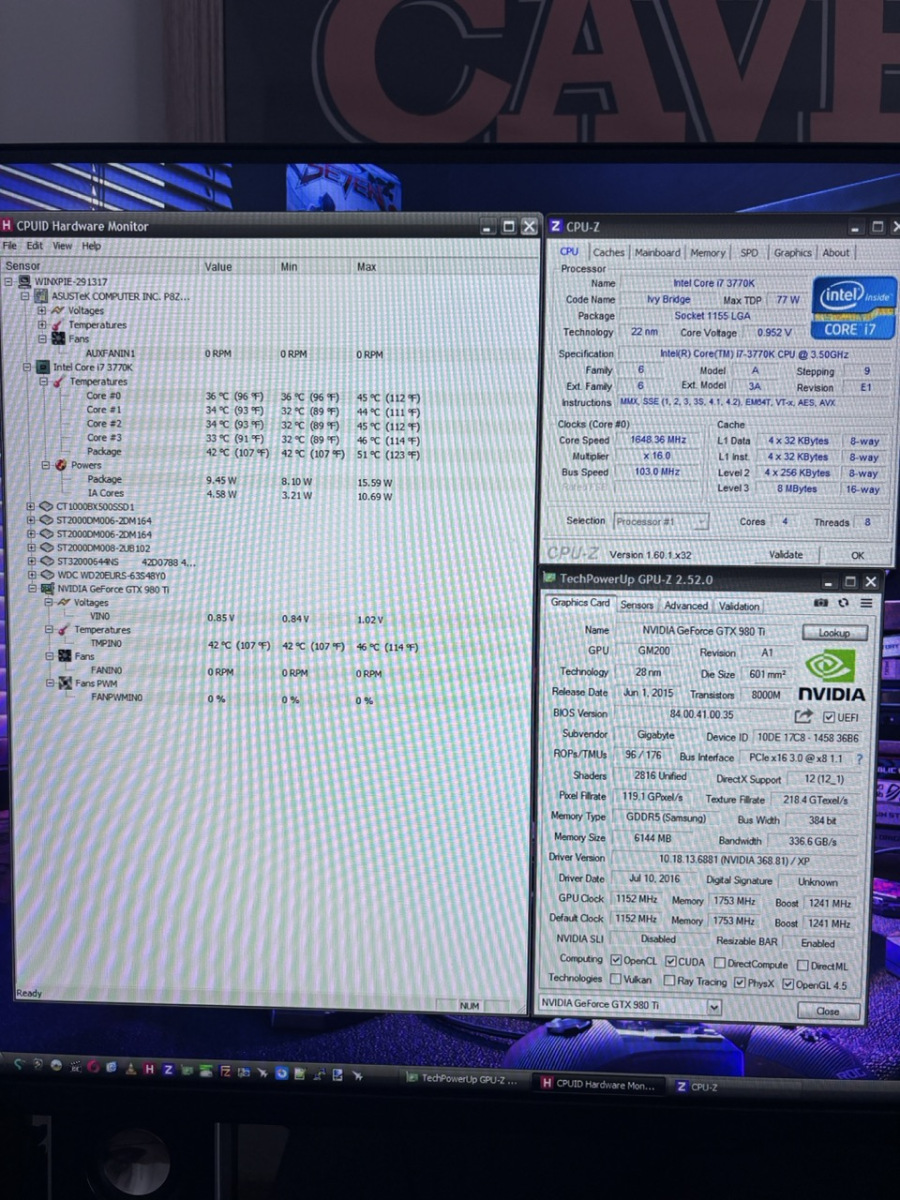
Task: Toggle the OpenCL checkbox
Action: click(x=616, y=961)
